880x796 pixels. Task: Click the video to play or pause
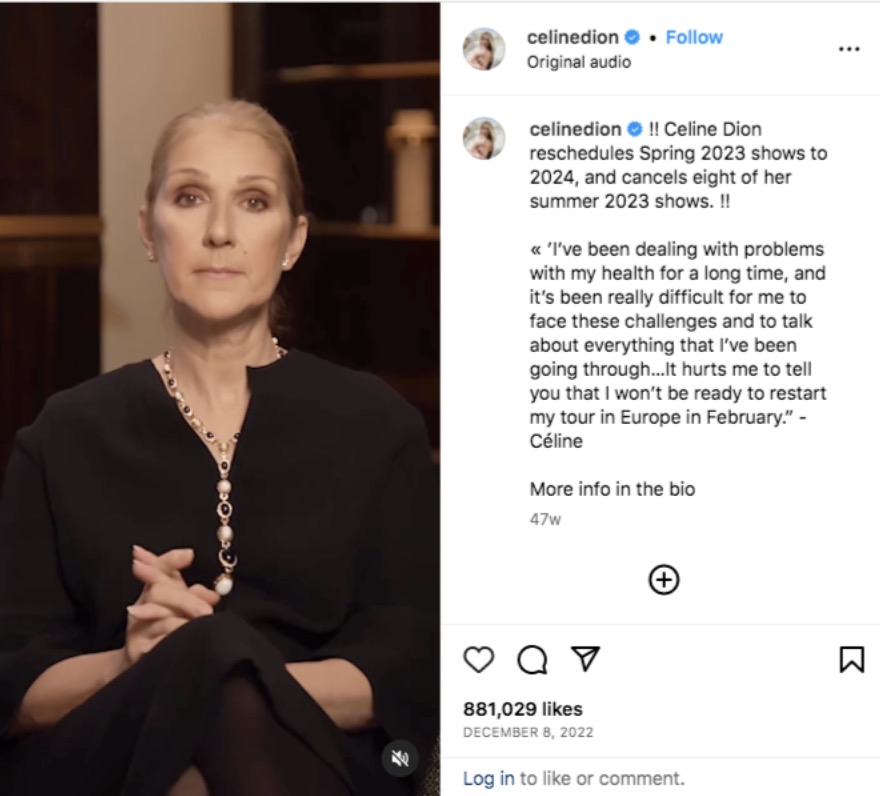[220, 400]
